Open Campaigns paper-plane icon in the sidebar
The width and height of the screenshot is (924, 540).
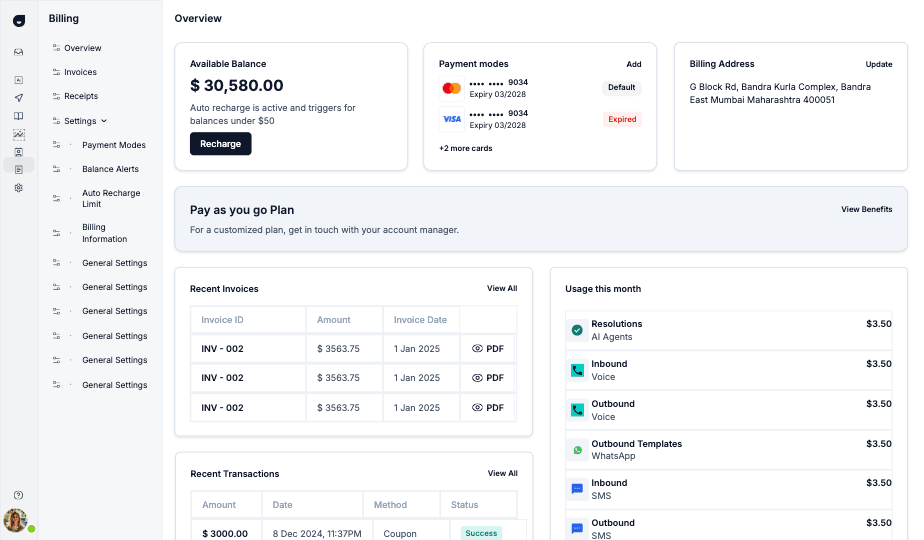(x=19, y=98)
